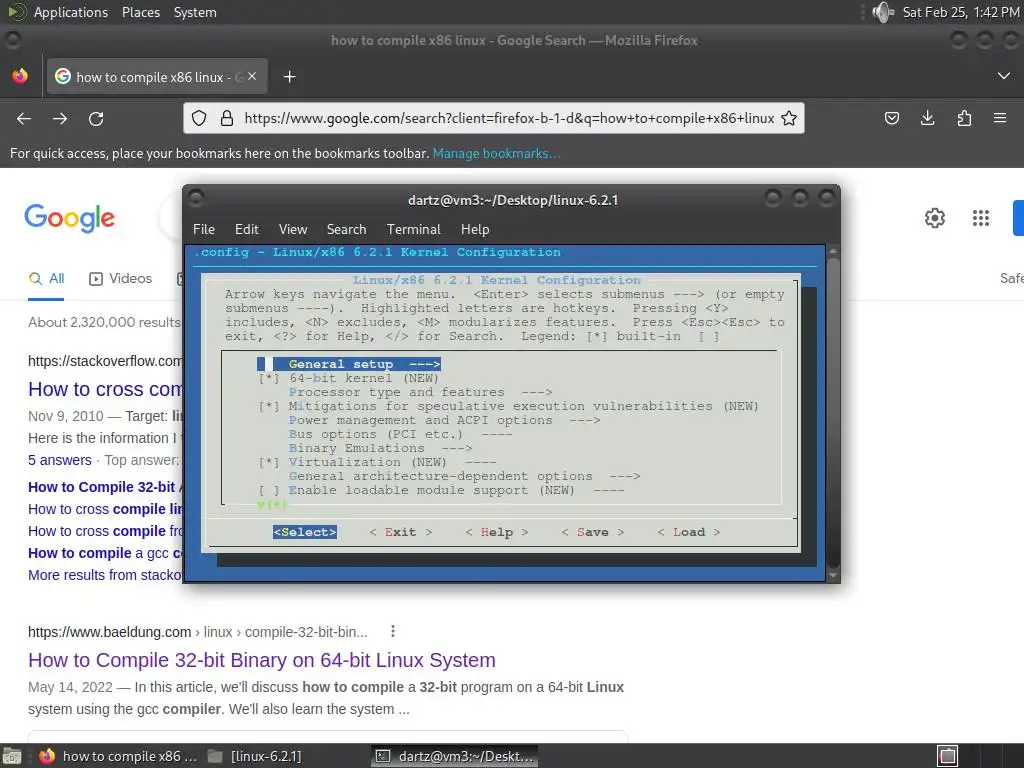The image size is (1024, 768).
Task: Open the '5 answers' link
Action: (59, 460)
